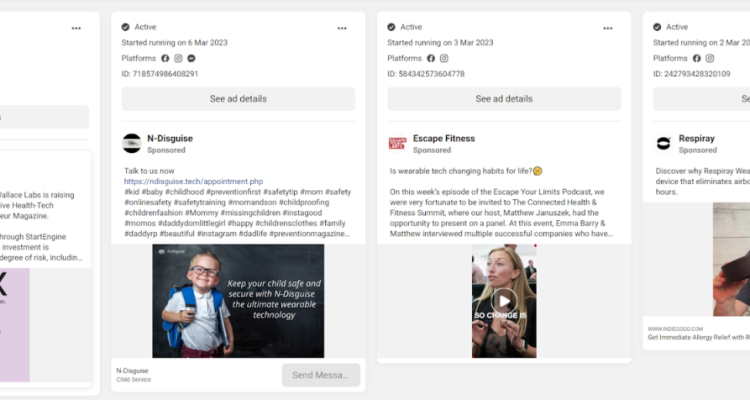Click the 'Get Immediate Allergy Relief' headline on Respiray ad

tap(699, 337)
